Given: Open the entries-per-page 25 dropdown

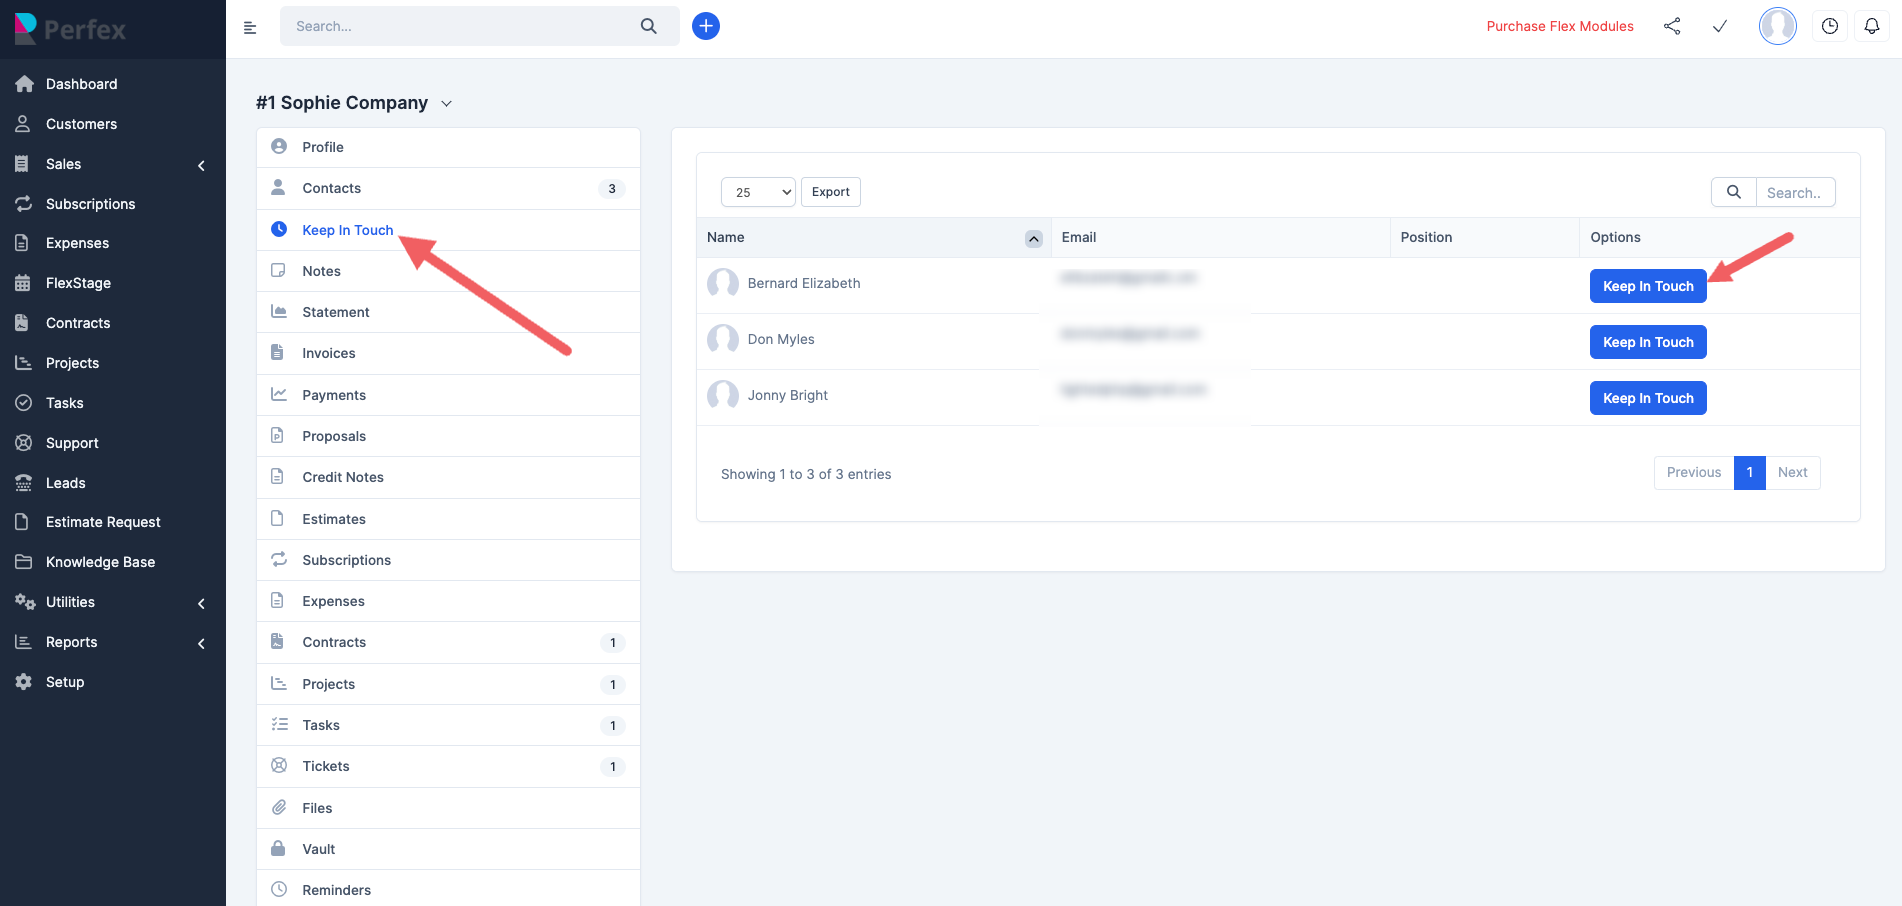Looking at the screenshot, I should point(757,191).
